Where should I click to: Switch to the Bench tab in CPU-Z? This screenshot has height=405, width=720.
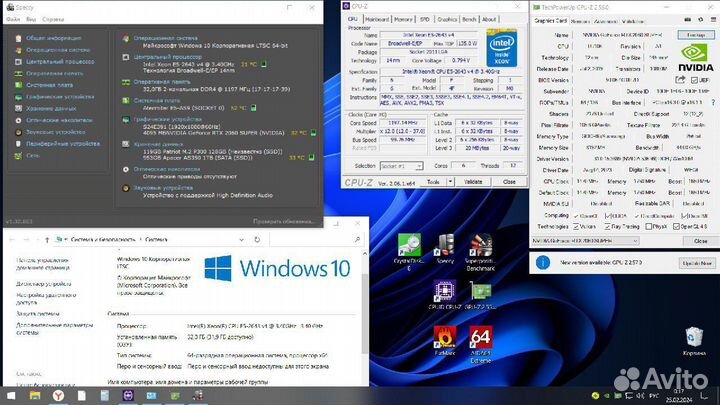[469, 19]
